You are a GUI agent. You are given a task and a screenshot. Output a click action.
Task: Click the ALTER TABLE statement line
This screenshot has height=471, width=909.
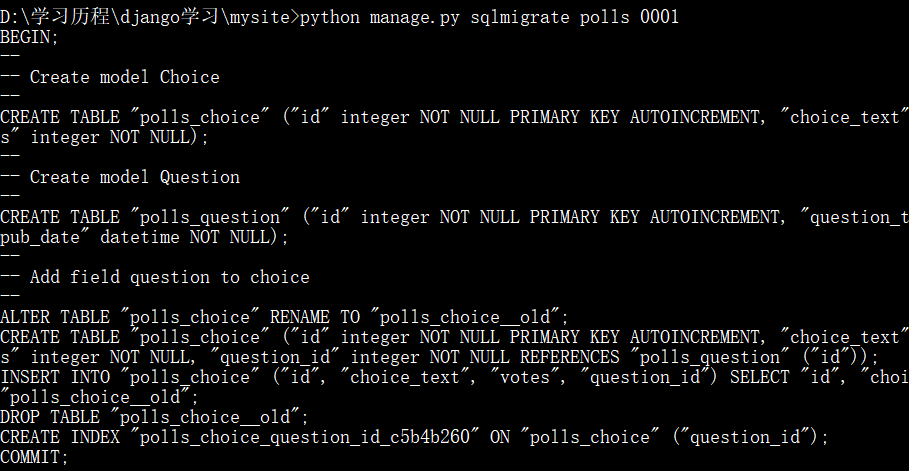(285, 317)
